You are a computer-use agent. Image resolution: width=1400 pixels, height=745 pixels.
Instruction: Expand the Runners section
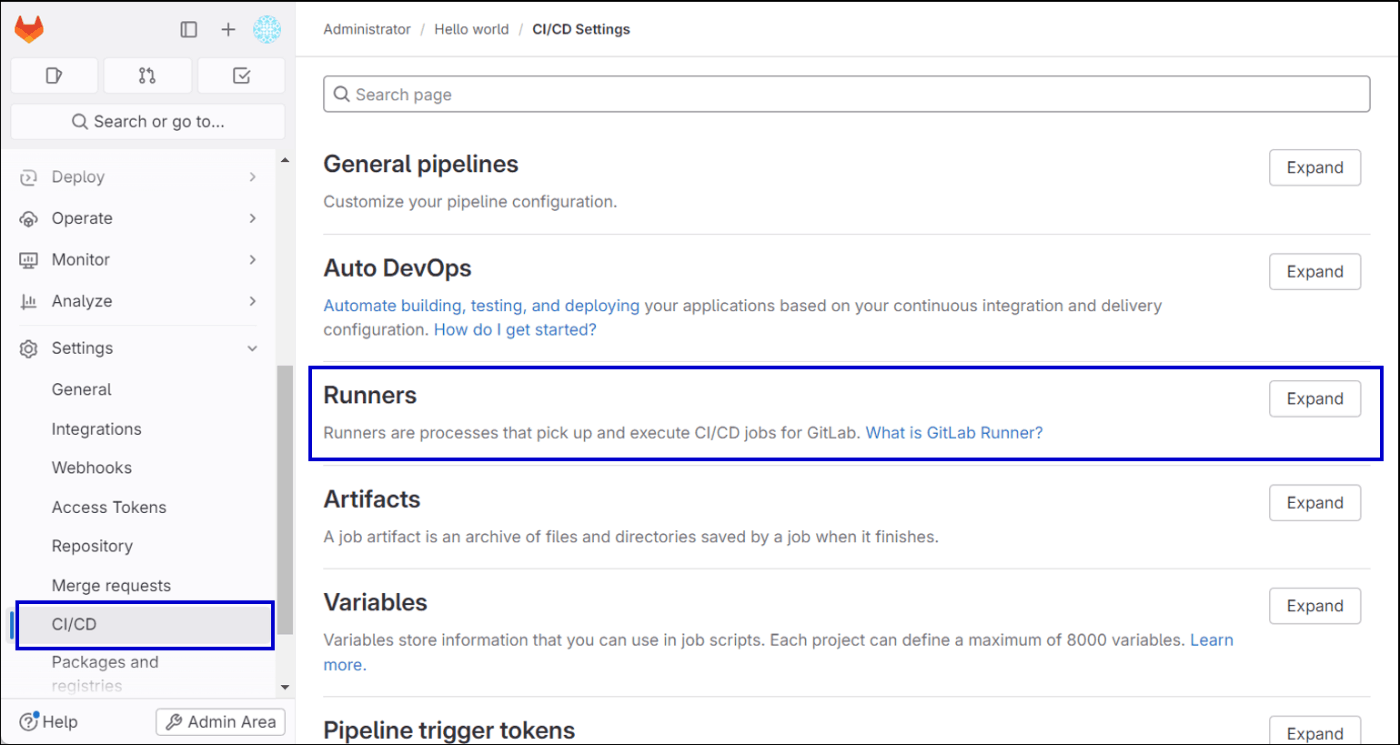[1315, 399]
